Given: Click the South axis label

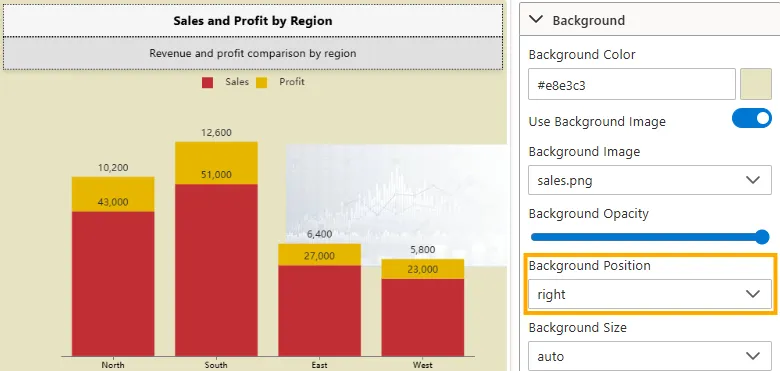Looking at the screenshot, I should click(x=216, y=365).
